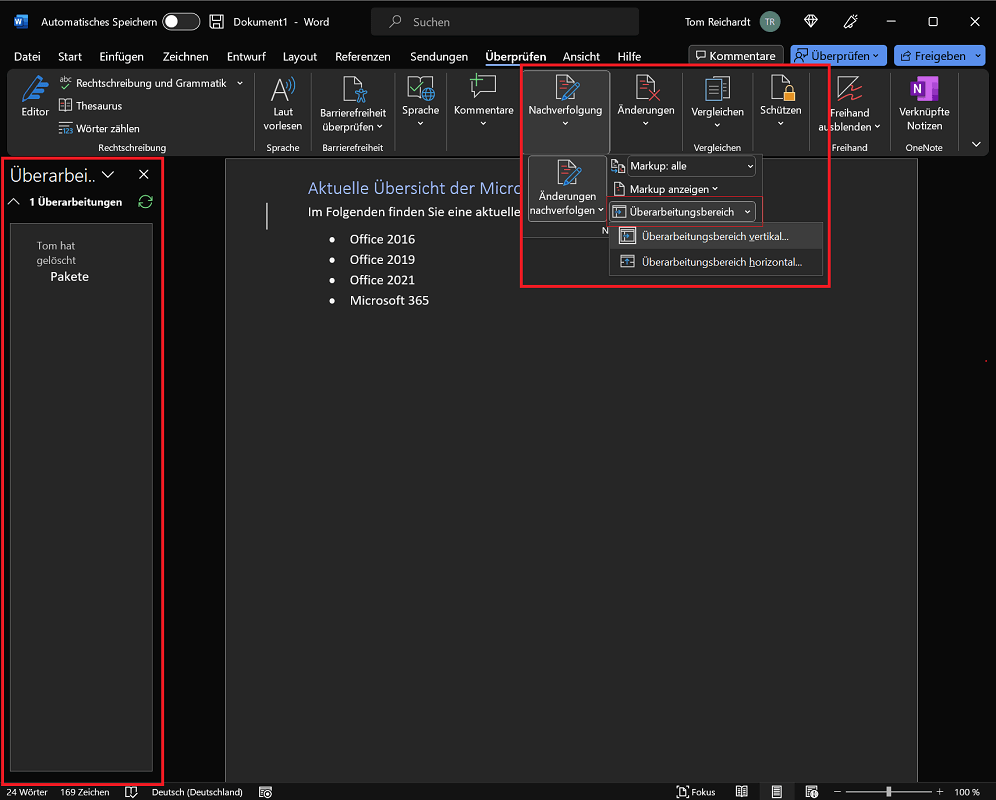Collapse the ribbon with chevron arrow
This screenshot has width=996, height=800.
pyautogui.click(x=976, y=145)
